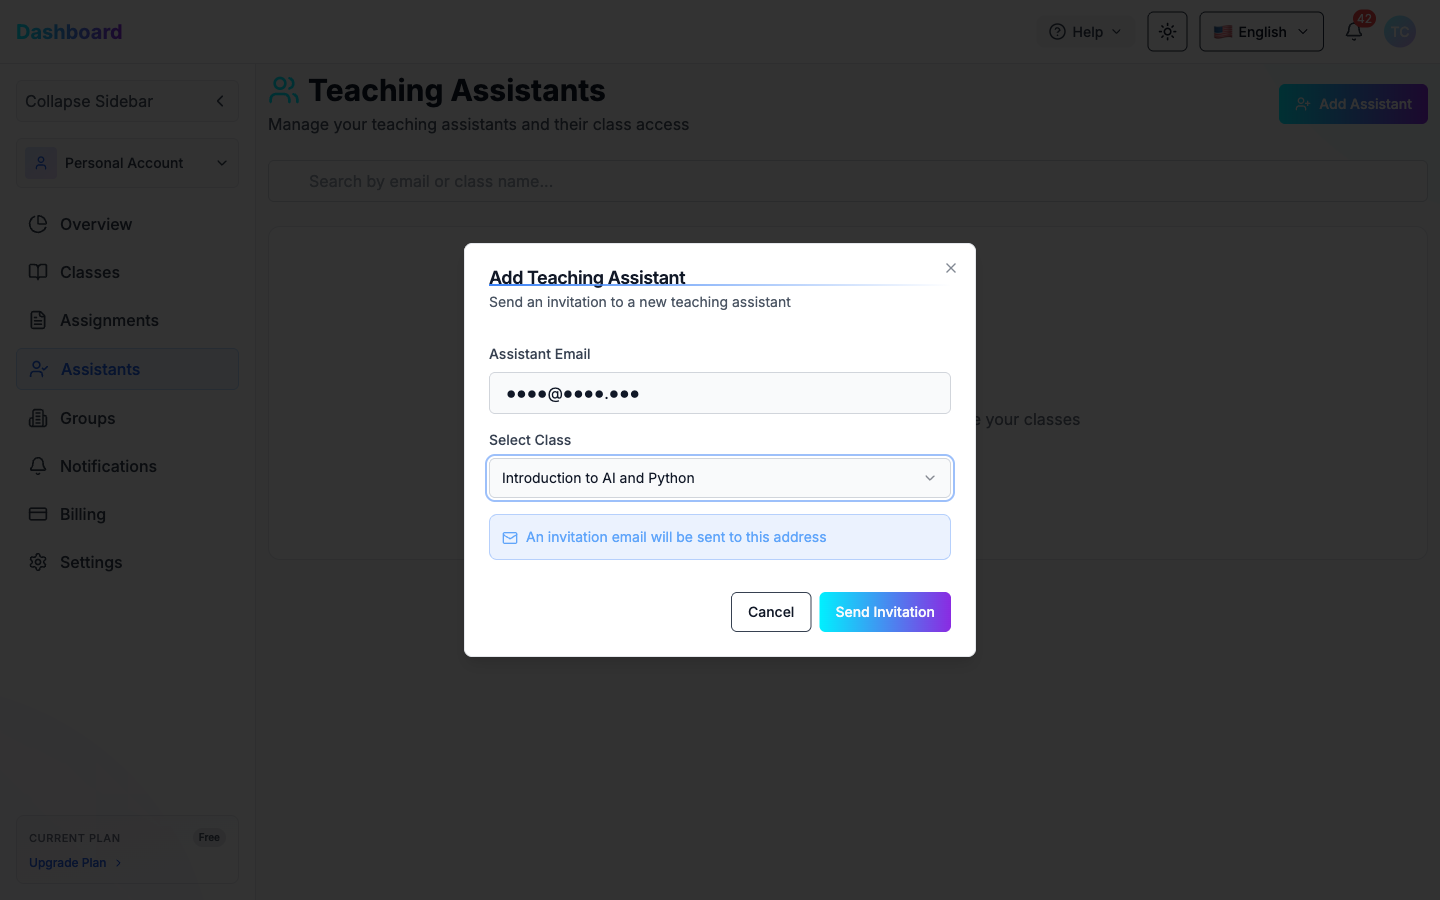This screenshot has width=1440, height=900.
Task: Click the Overview pie chart icon
Action: 38,224
